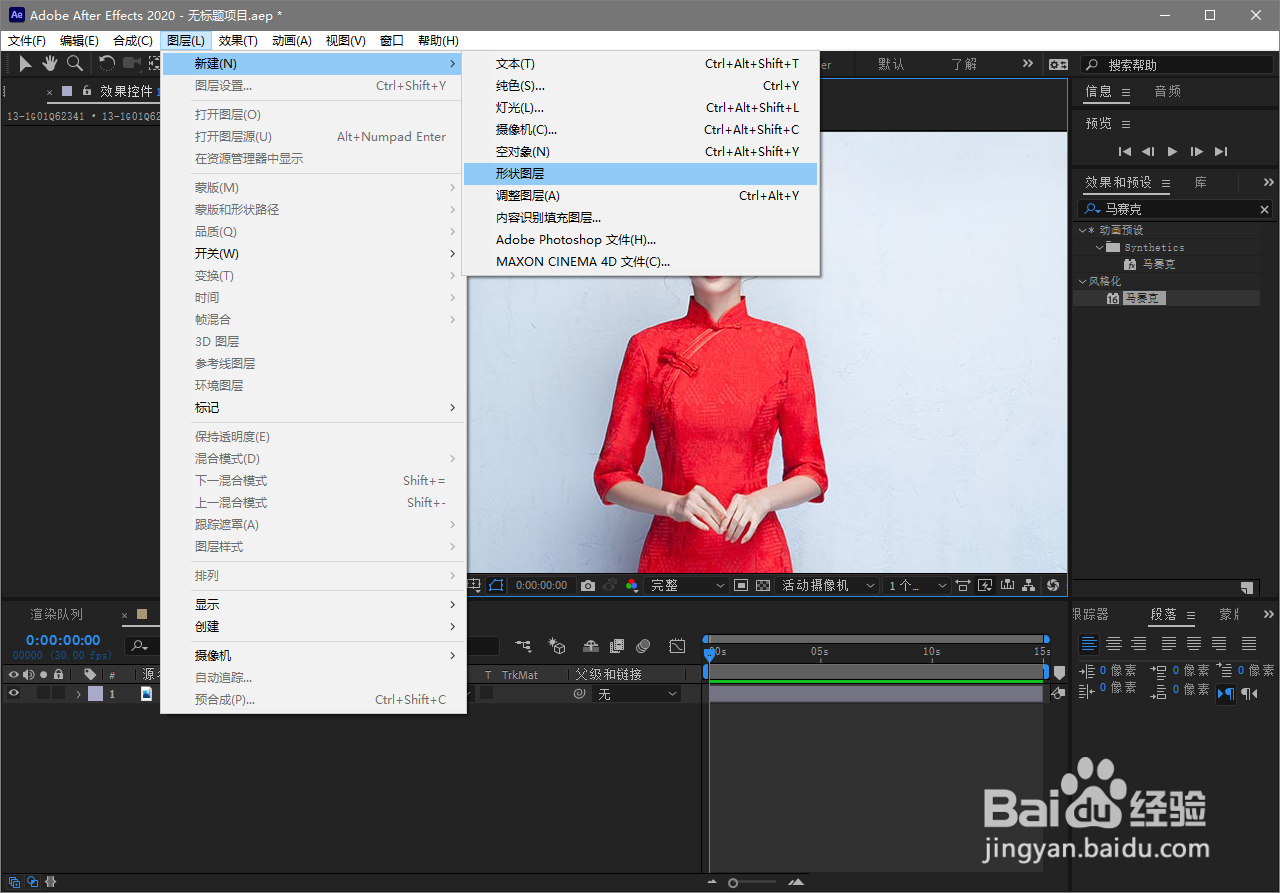Open the 1个 view layout dropdown
1280x893 pixels.
click(917, 586)
